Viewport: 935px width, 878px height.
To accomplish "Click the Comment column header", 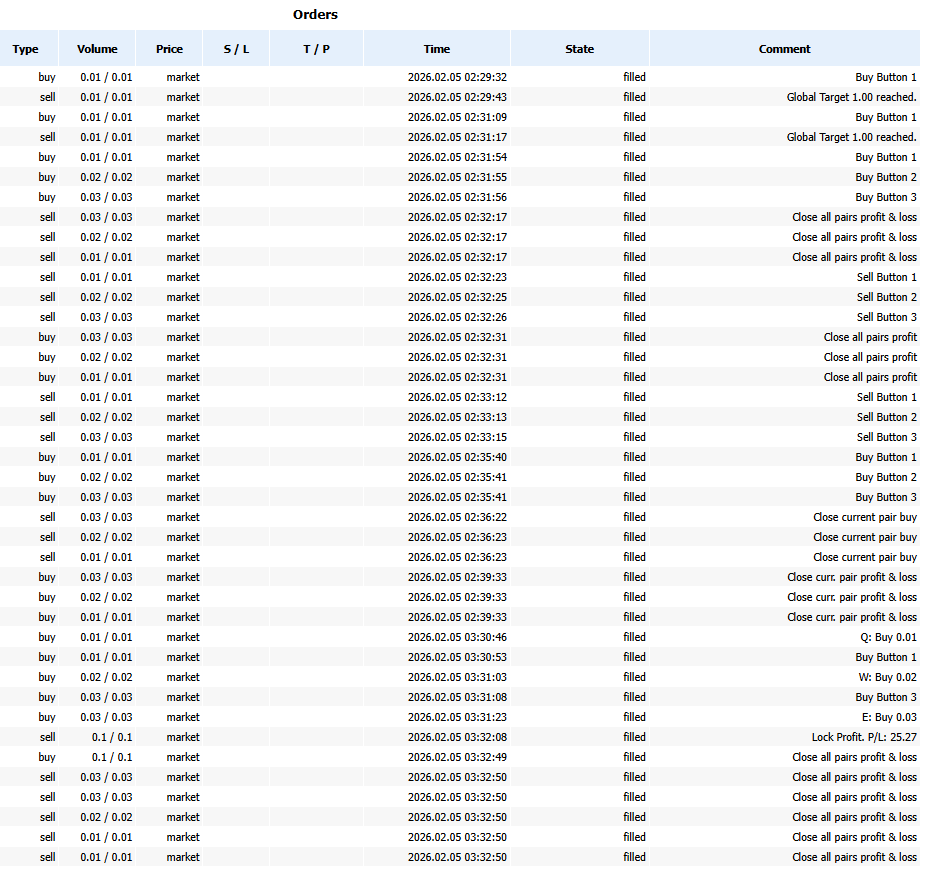I will pyautogui.click(x=784, y=49).
